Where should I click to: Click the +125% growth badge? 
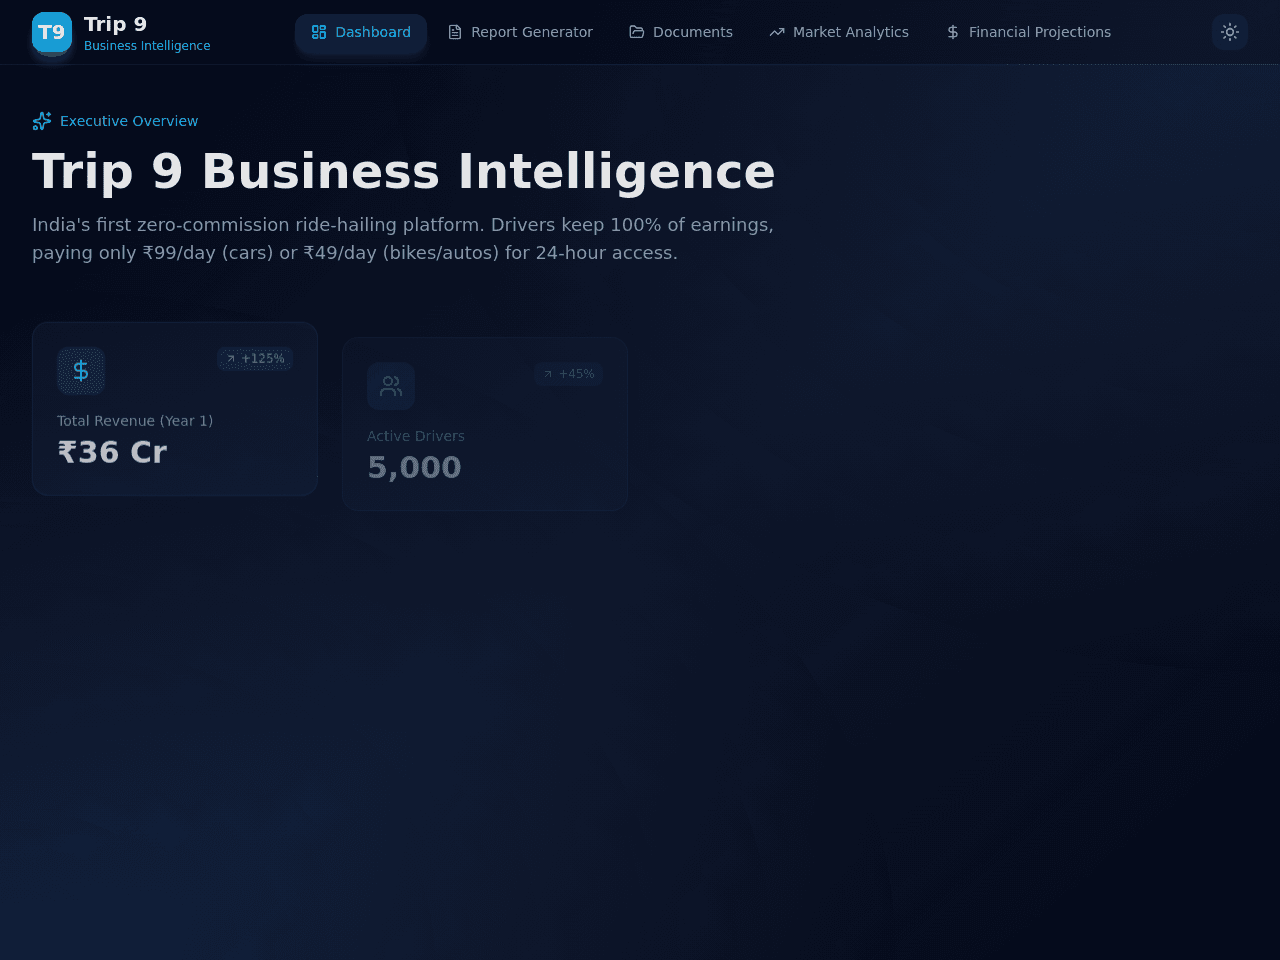(255, 359)
